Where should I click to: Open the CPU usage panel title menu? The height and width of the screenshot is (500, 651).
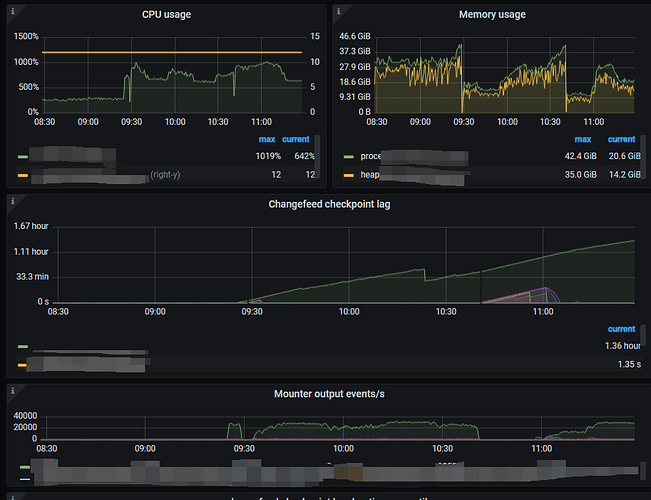(x=166, y=15)
